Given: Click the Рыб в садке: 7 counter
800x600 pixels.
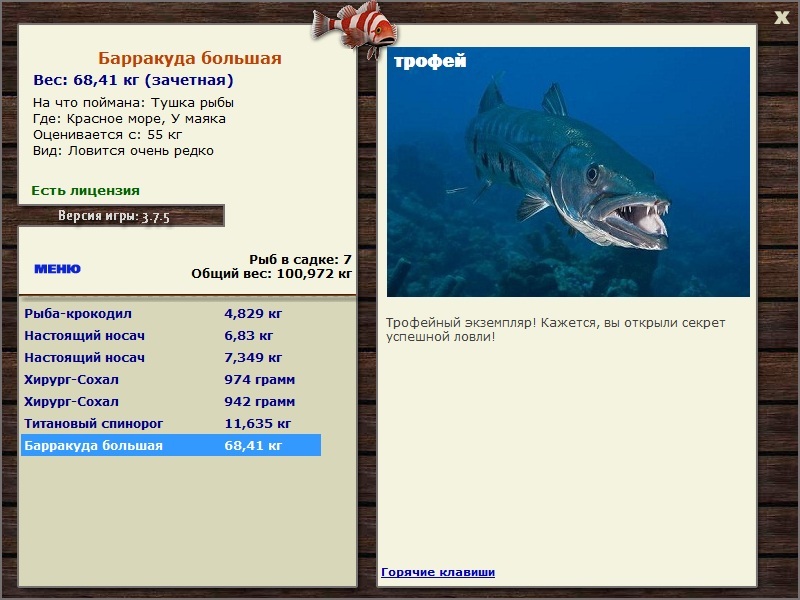Looking at the screenshot, I should 301,260.
